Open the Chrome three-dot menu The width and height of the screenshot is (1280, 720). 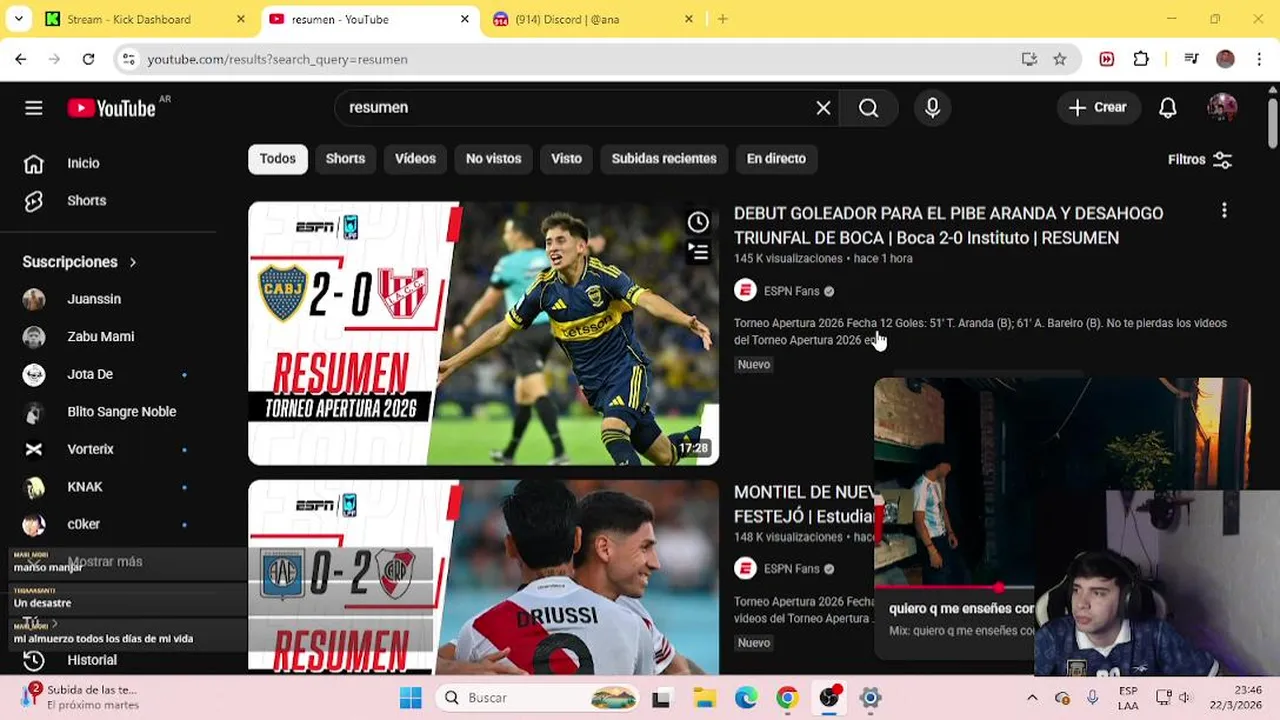1257,59
